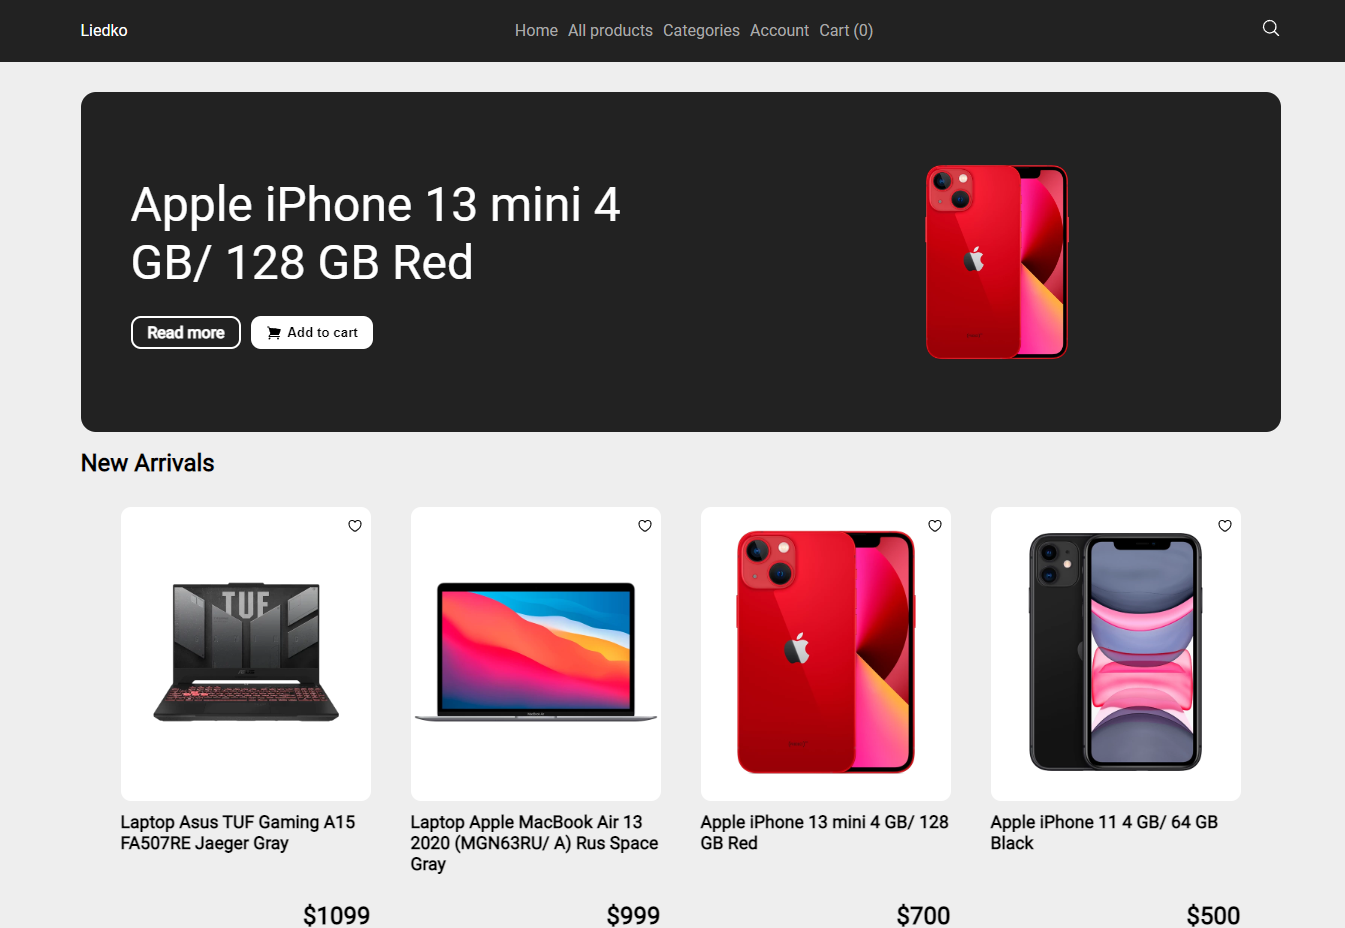This screenshot has width=1345, height=928.
Task: Open Laptop Asus TUF Gaming A15 title
Action: click(238, 833)
